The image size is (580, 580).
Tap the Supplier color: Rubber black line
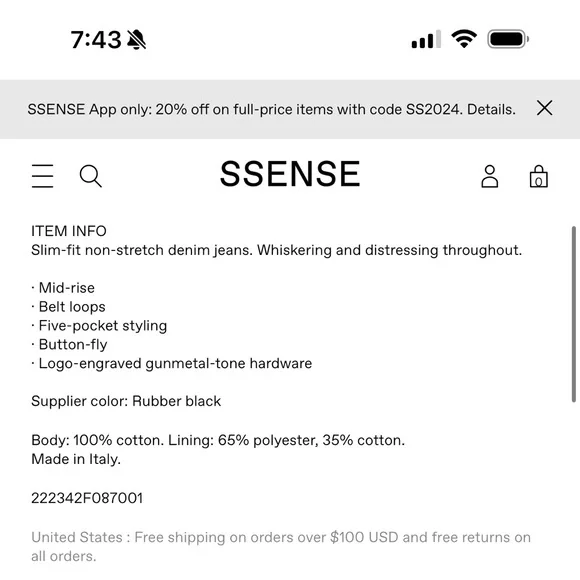point(126,401)
